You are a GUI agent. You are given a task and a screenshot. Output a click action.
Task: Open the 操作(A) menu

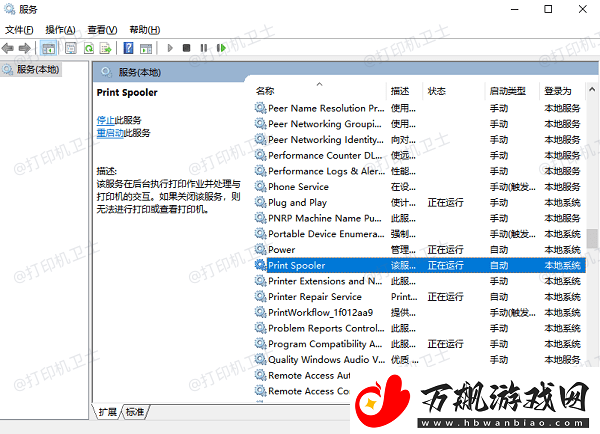pos(60,30)
